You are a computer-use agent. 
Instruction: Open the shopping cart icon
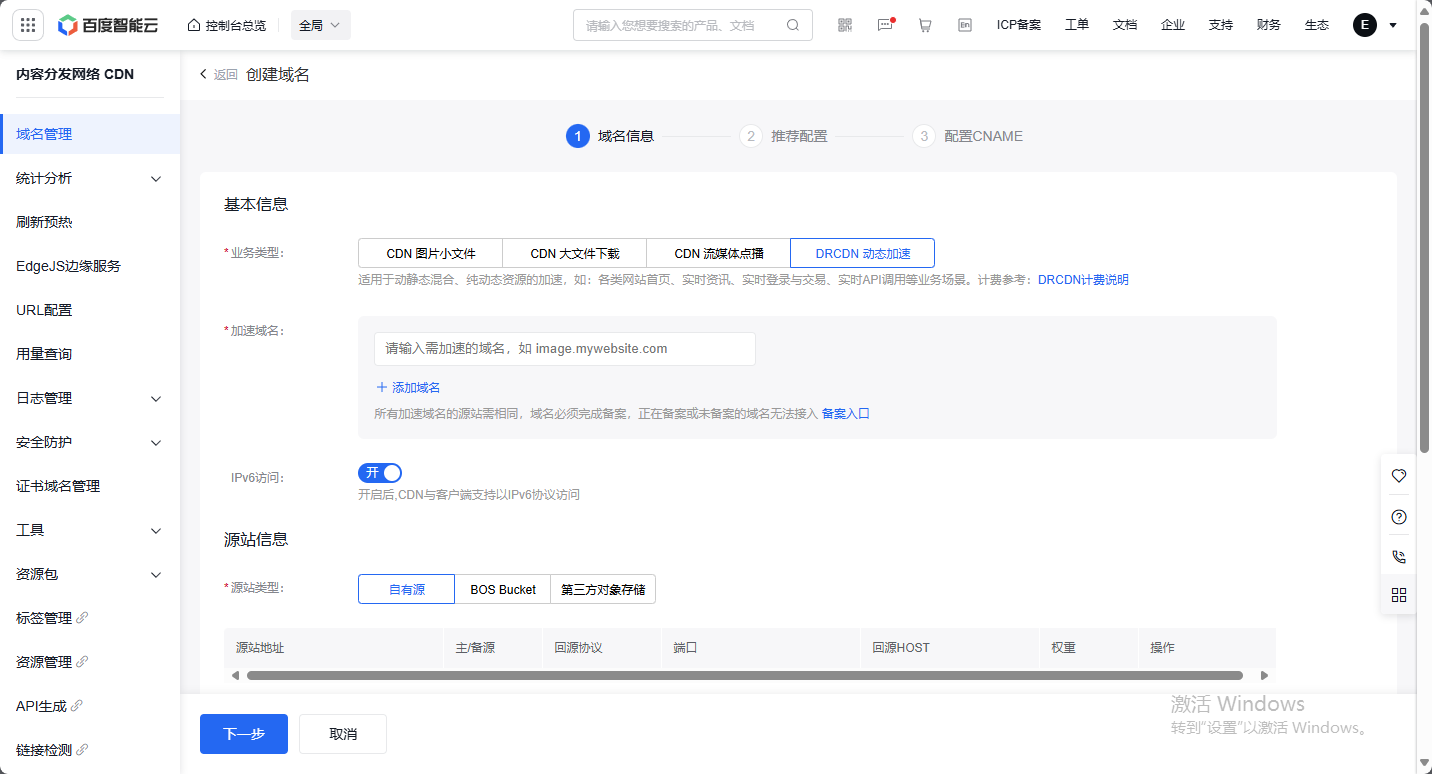[x=925, y=25]
